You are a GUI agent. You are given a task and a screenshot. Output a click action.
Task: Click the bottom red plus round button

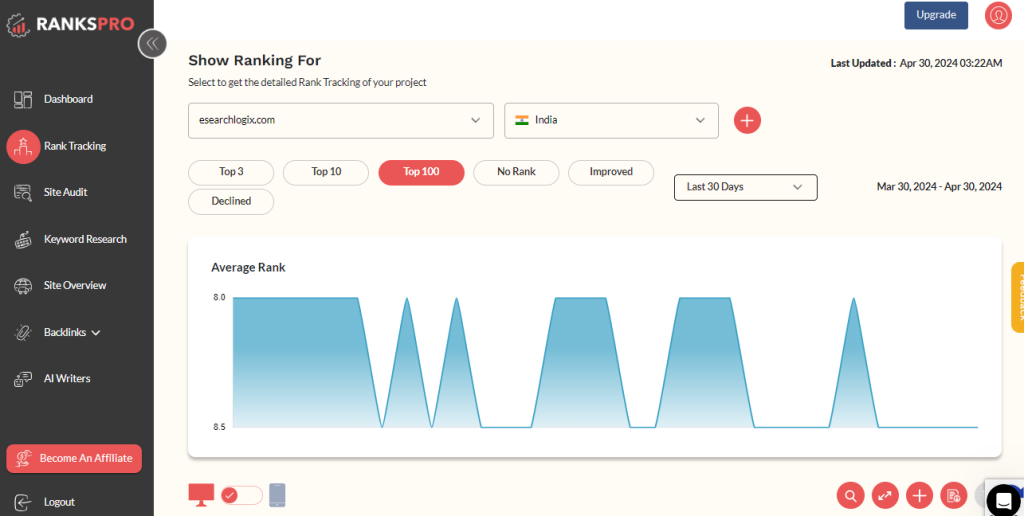pyautogui.click(x=920, y=496)
